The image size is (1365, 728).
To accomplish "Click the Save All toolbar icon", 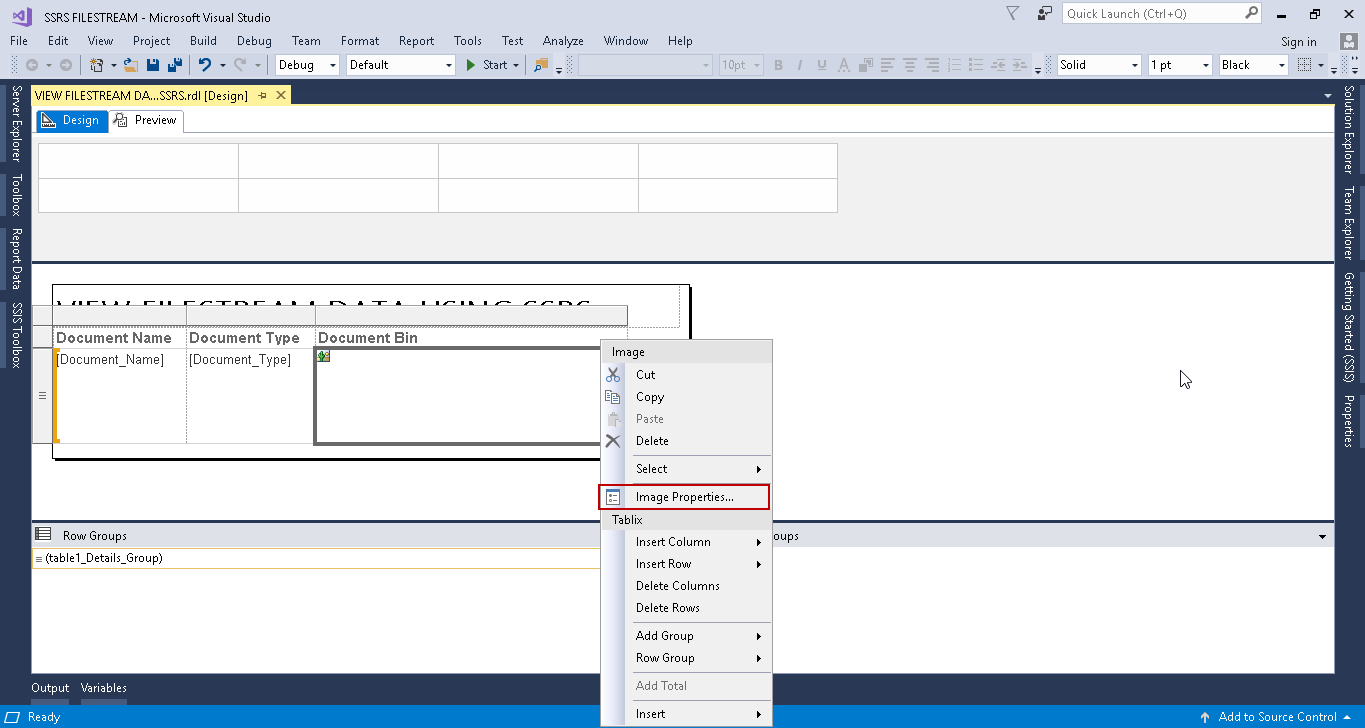I will pos(174,65).
